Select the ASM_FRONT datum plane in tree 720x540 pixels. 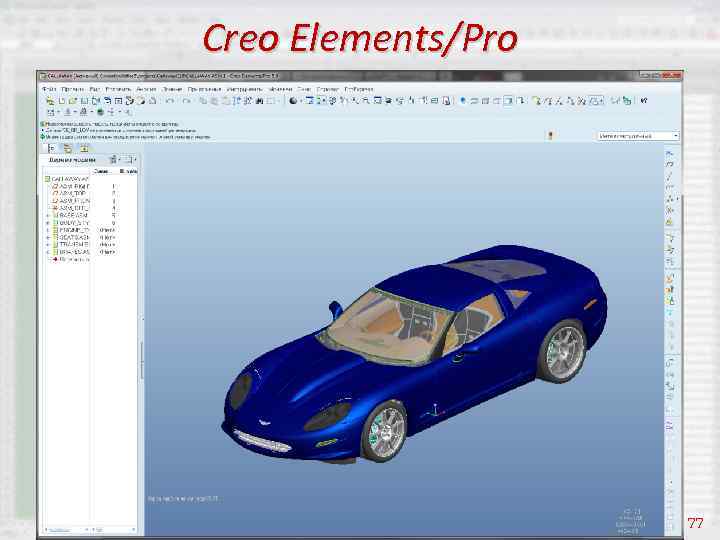(71, 201)
